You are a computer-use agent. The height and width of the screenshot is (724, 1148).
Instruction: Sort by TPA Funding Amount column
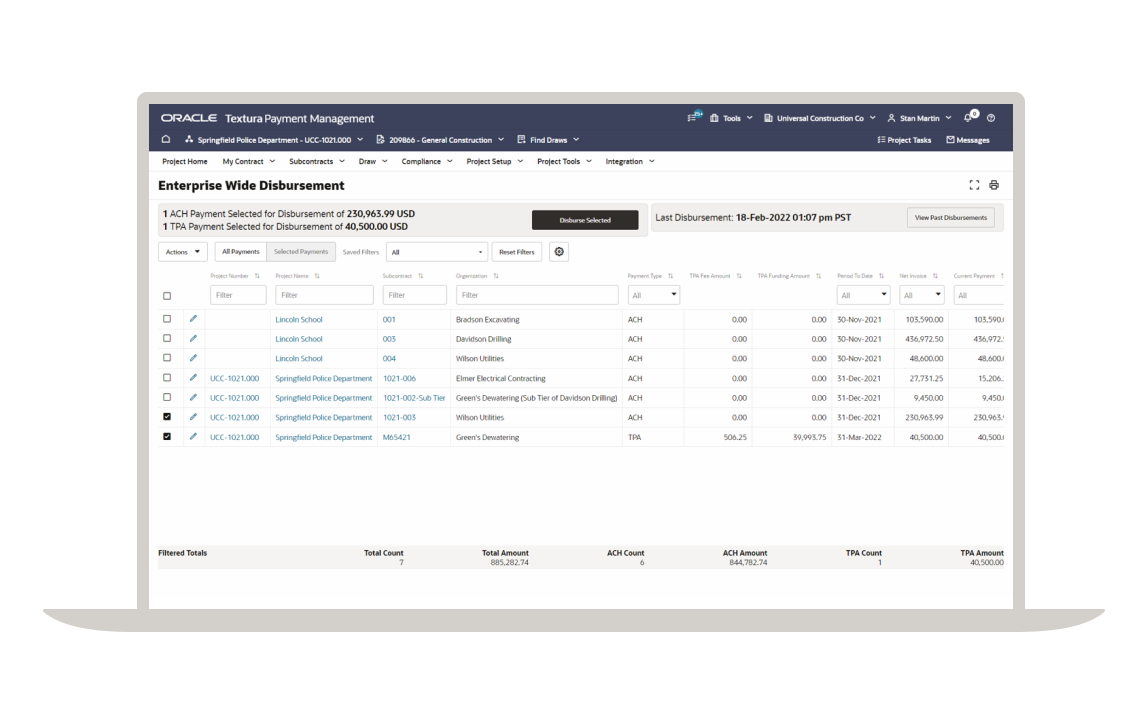point(819,276)
